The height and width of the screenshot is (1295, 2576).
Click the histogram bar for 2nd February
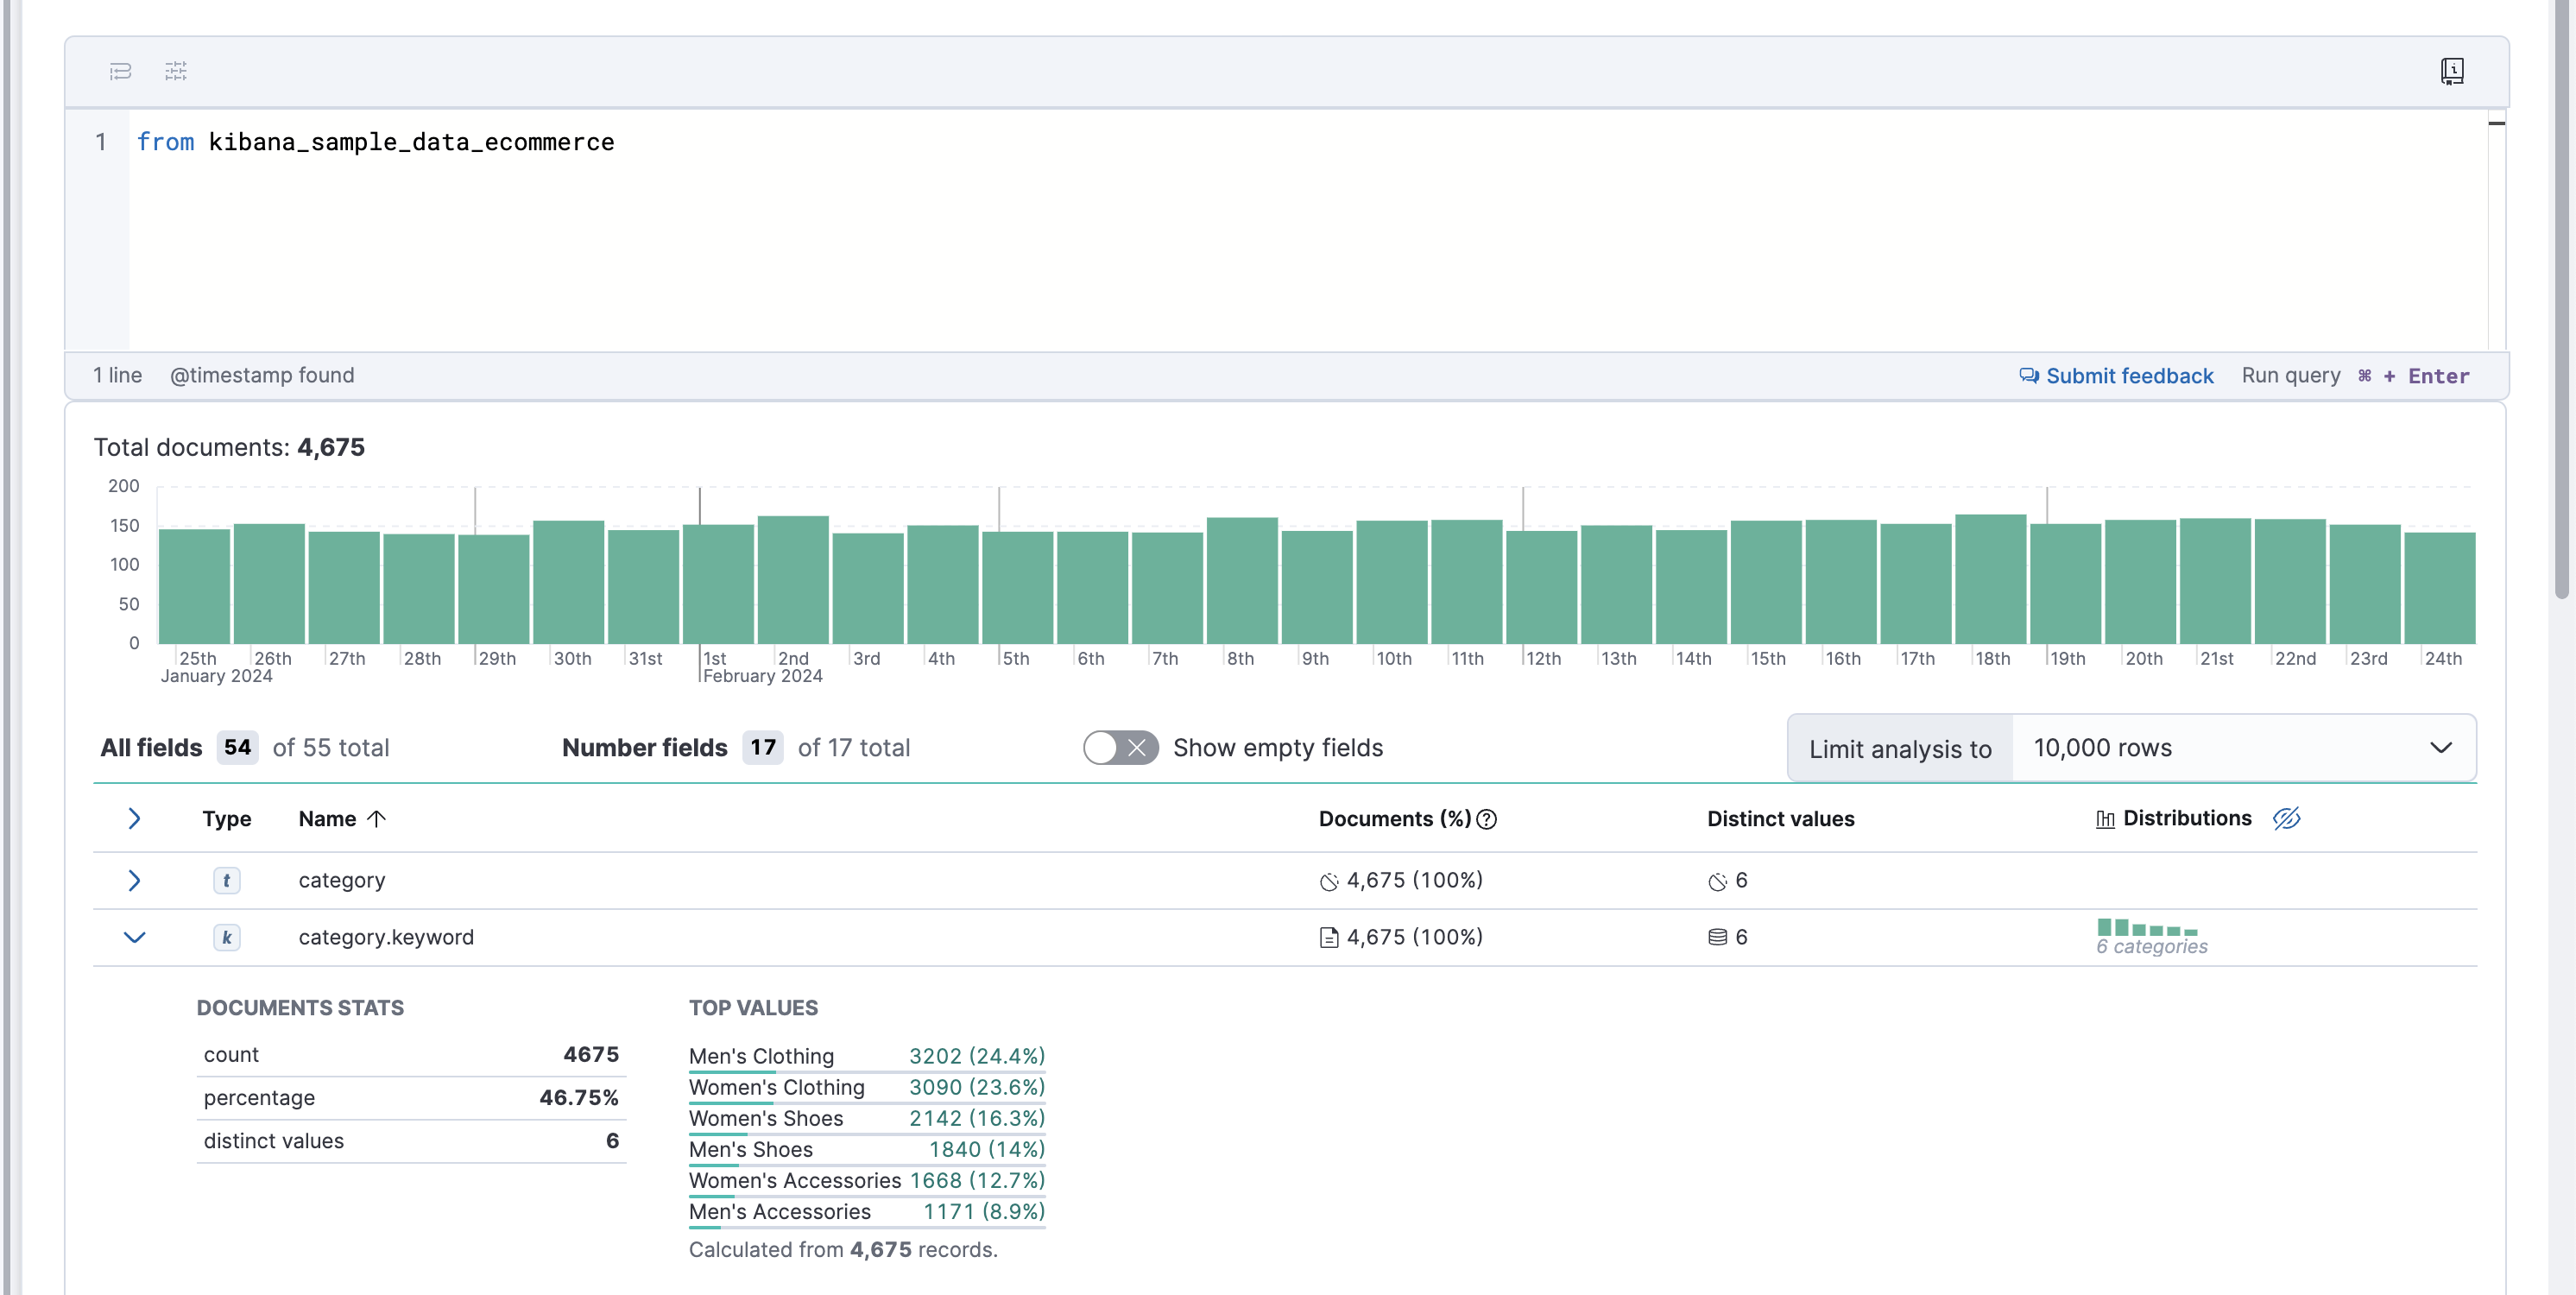pos(793,579)
